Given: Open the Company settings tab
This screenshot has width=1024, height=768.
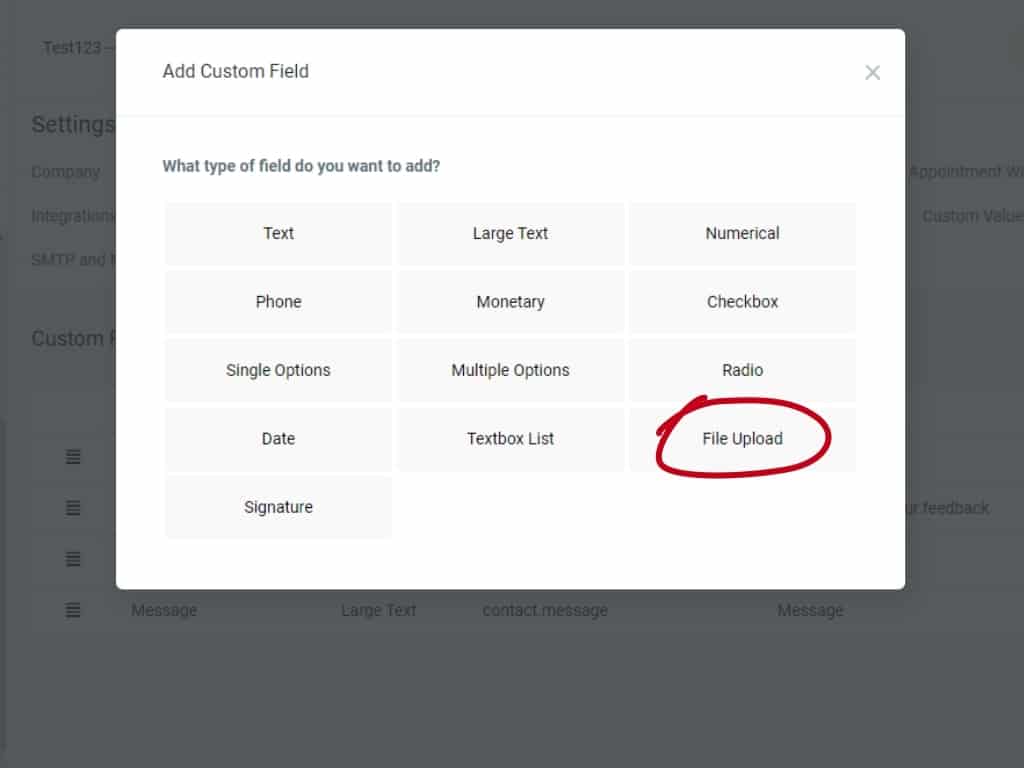Looking at the screenshot, I should (66, 172).
